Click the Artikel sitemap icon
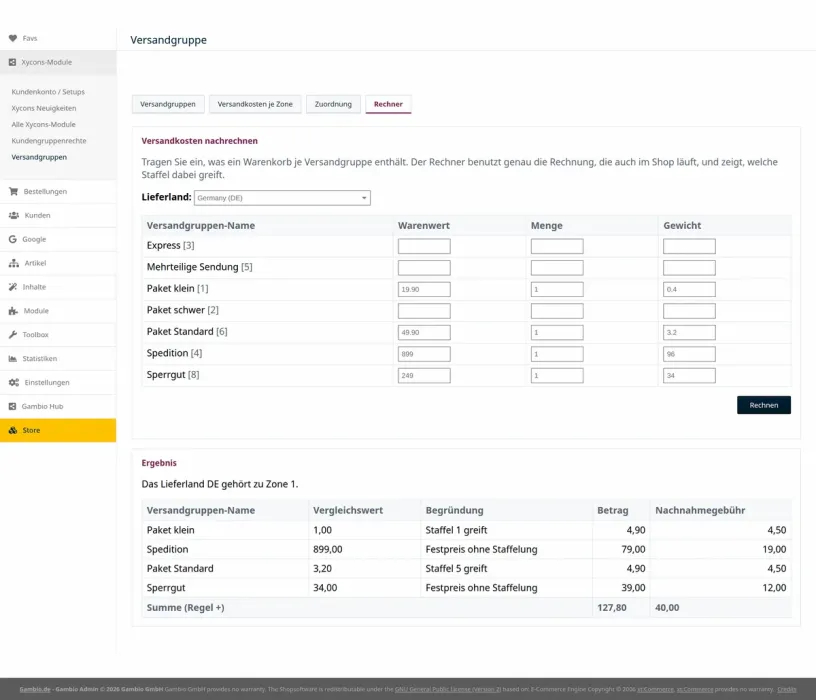Screen dimensions: 816x700 click(x=14, y=263)
